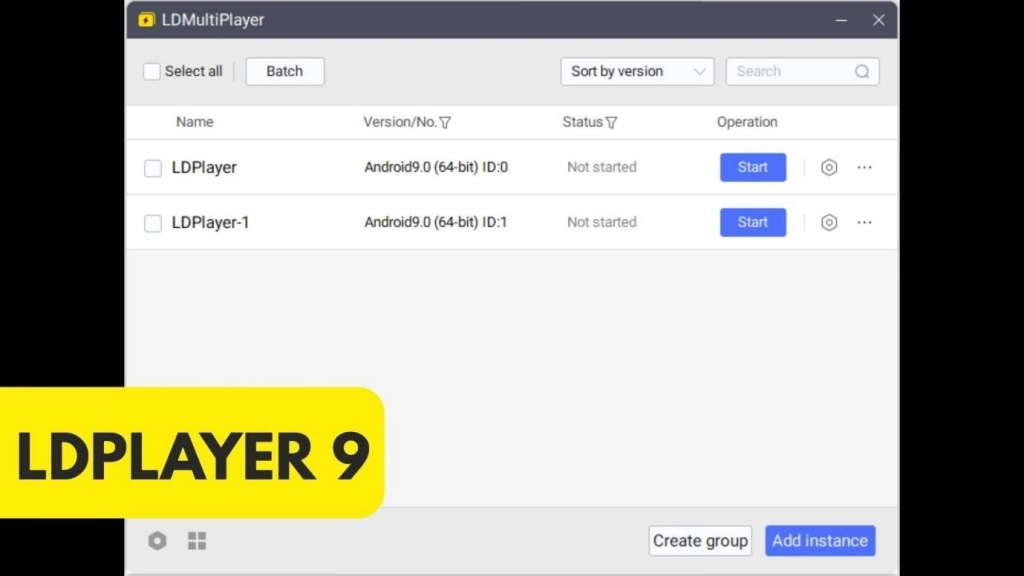Minimize the LDMultiPlayer window
The image size is (1024, 576).
tap(841, 20)
